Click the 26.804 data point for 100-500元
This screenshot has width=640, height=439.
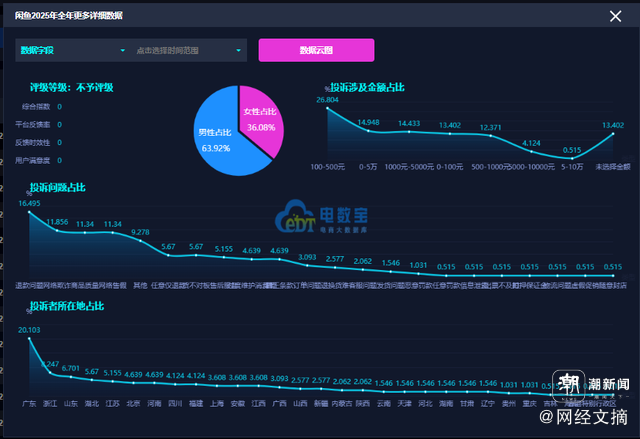coord(327,108)
